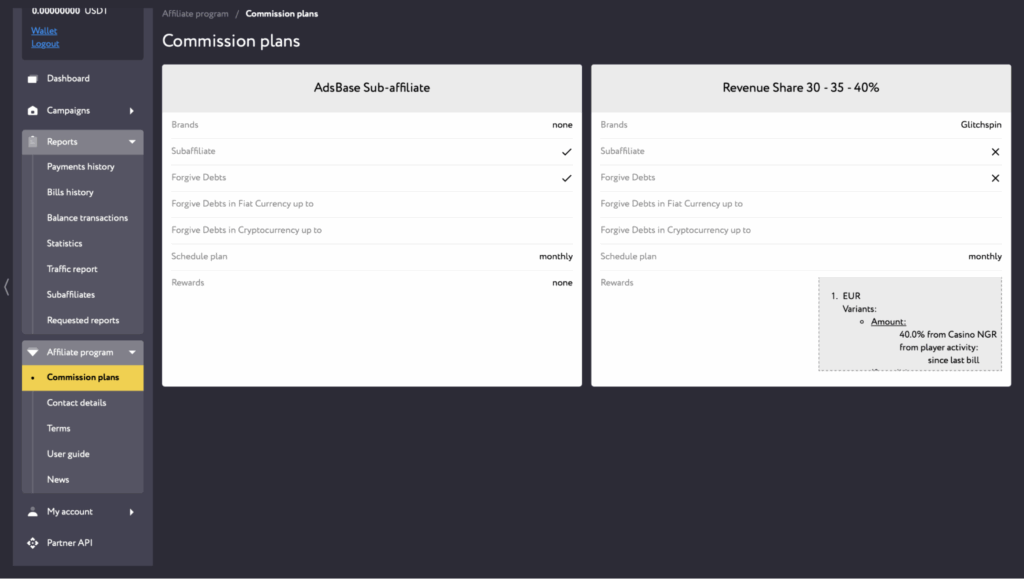Click the Dashboard monitor icon
This screenshot has width=1024, height=579.
tap(33, 79)
